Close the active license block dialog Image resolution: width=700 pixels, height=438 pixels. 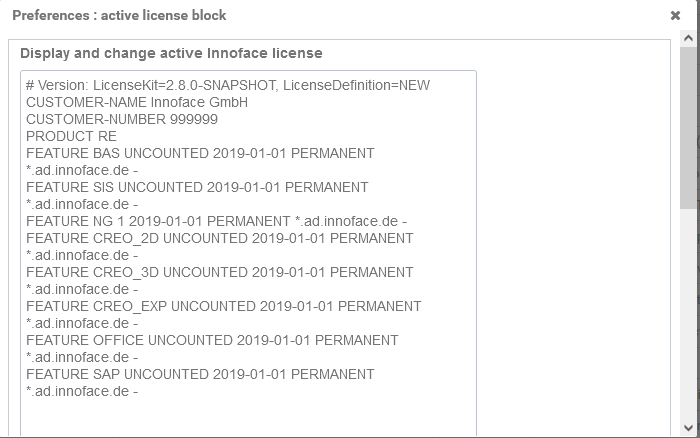[676, 16]
